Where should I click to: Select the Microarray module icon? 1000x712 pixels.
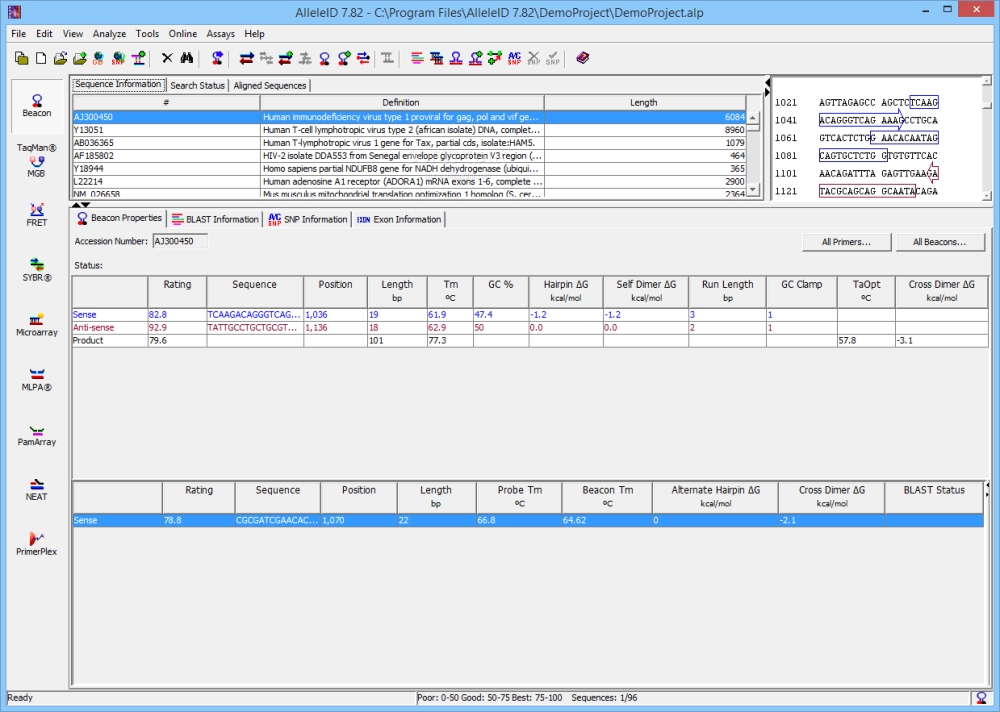tap(37, 325)
